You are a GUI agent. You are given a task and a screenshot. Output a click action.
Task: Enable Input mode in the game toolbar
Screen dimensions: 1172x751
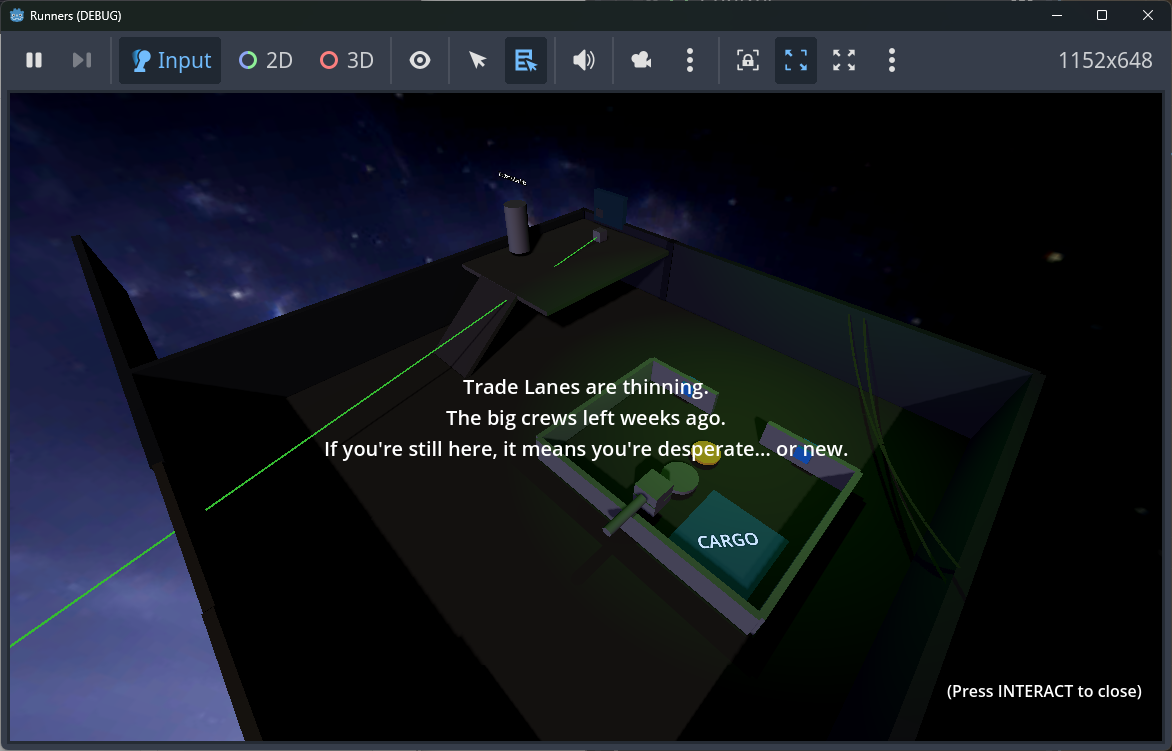(170, 60)
